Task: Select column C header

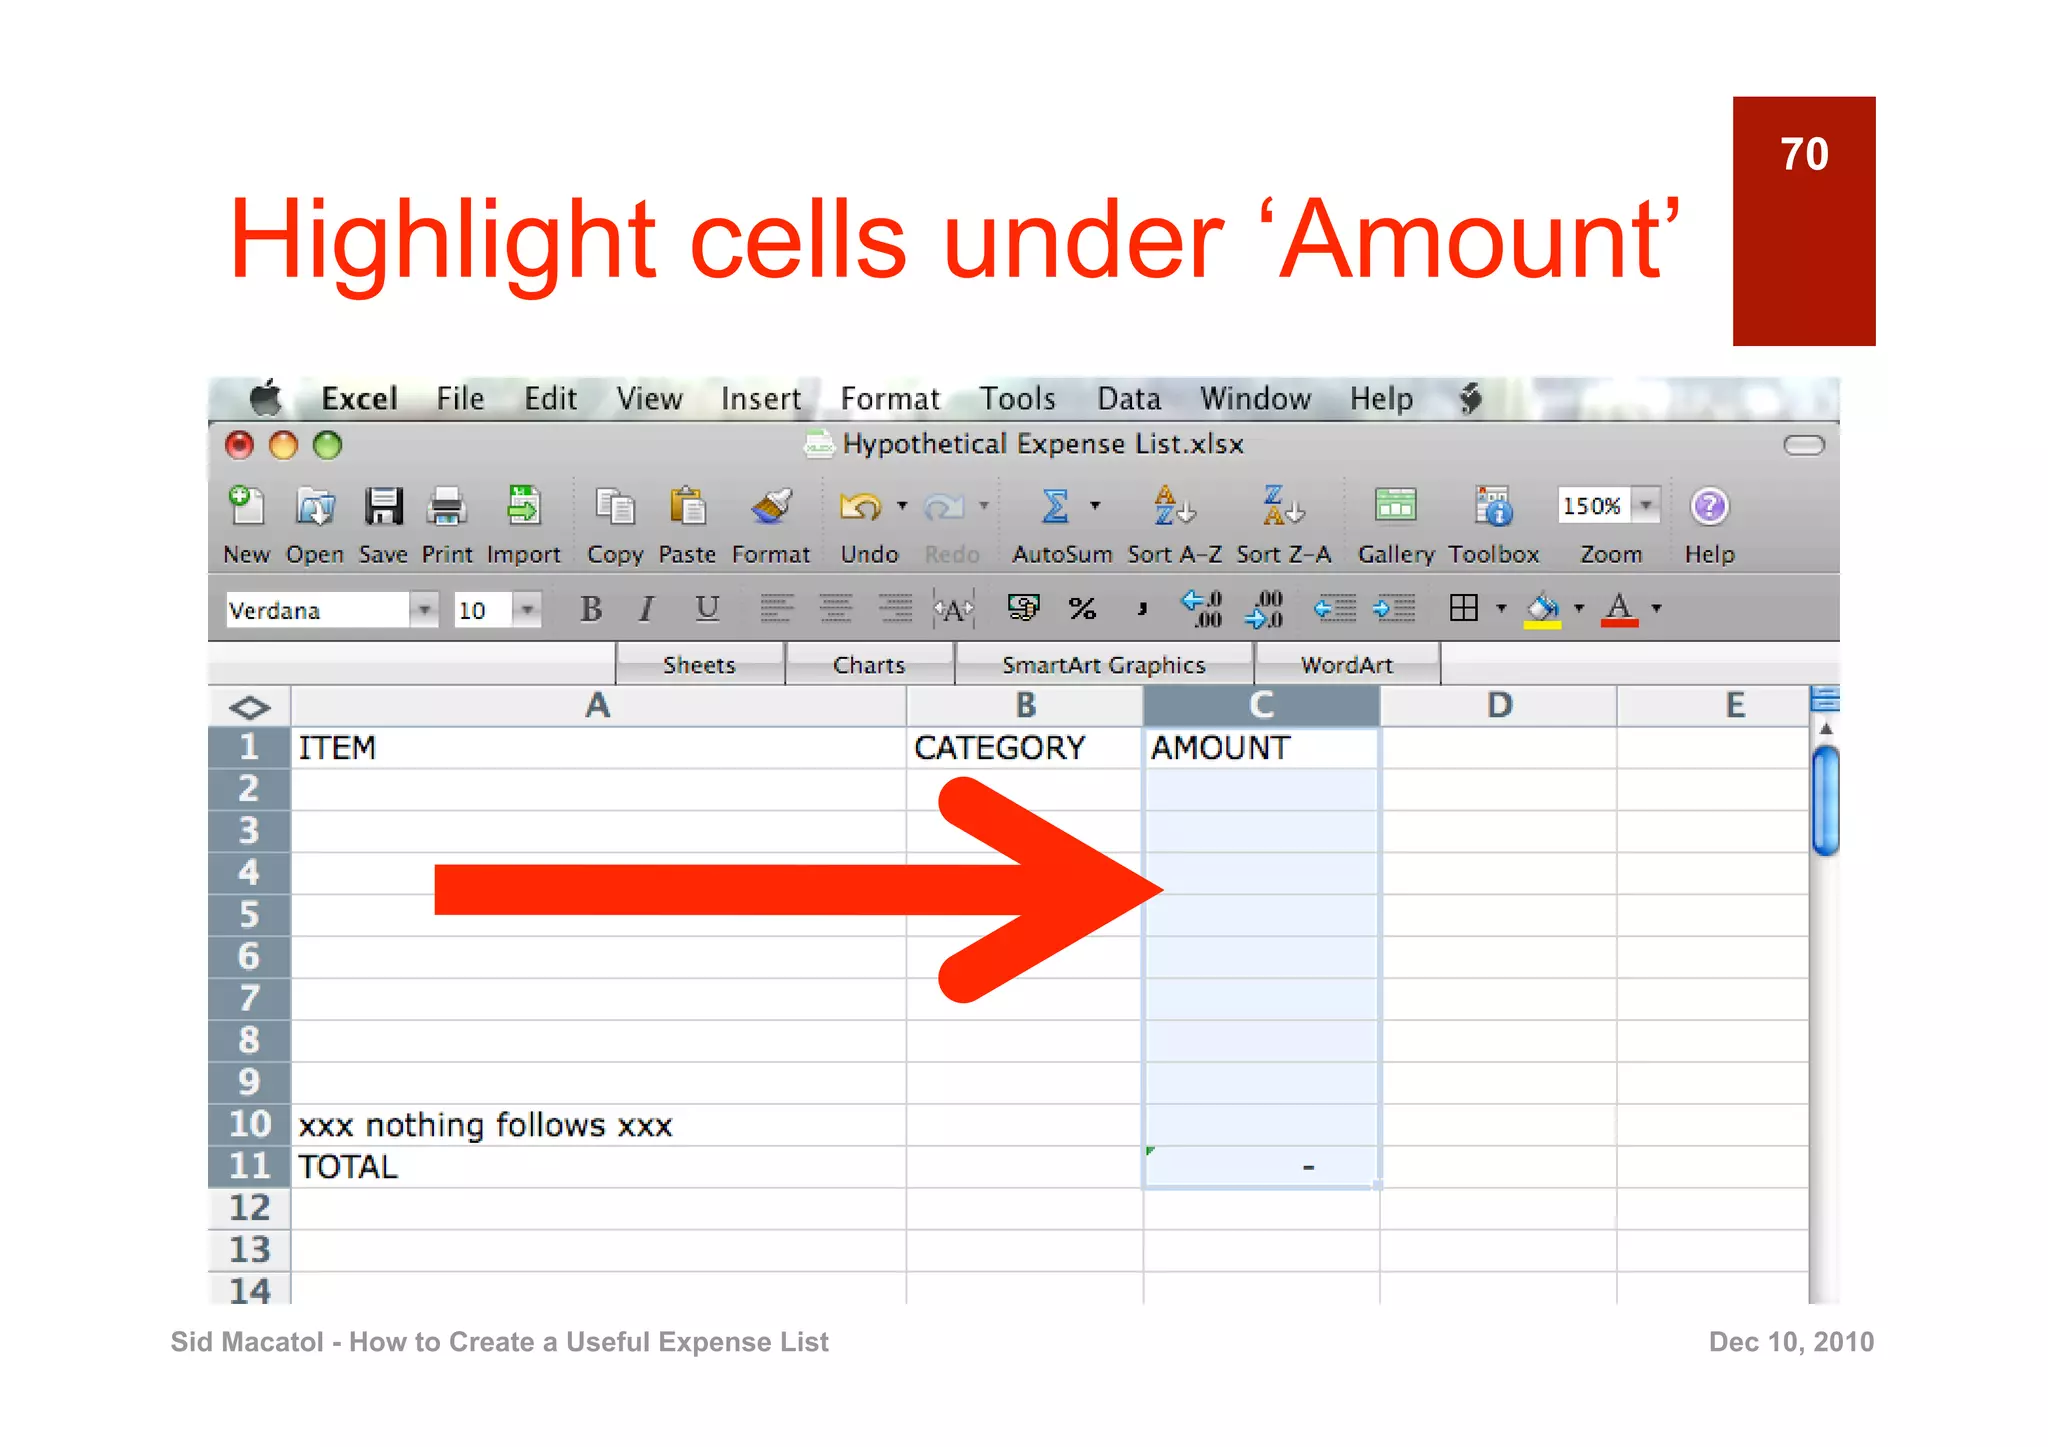Action: point(1261,706)
